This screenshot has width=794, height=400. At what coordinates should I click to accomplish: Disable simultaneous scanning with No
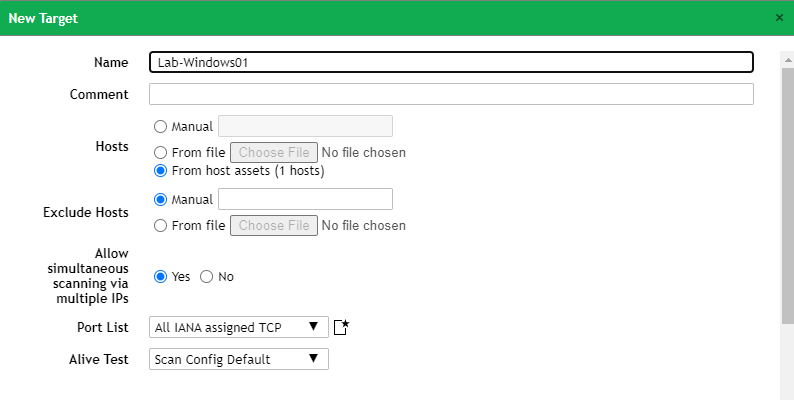pos(207,277)
